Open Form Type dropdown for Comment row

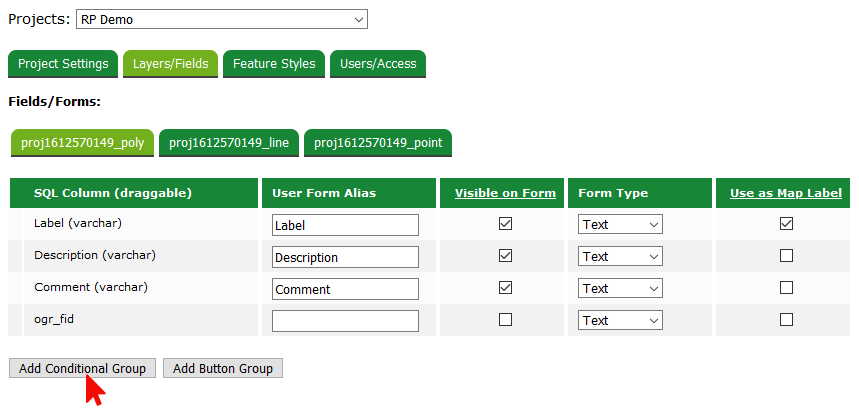click(x=620, y=289)
